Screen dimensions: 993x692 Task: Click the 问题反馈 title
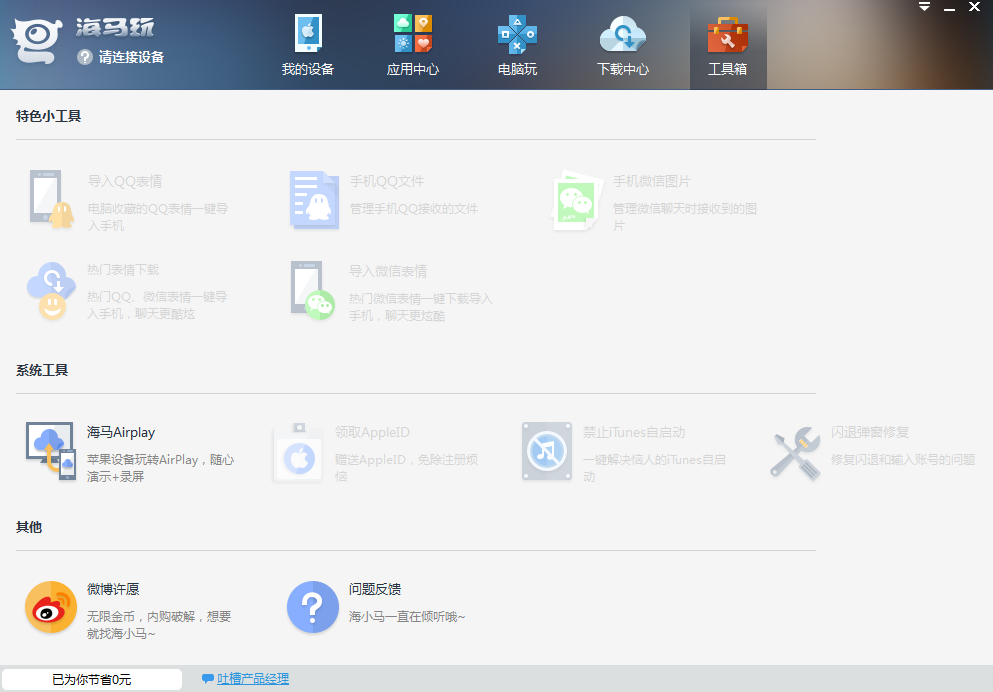click(375, 589)
